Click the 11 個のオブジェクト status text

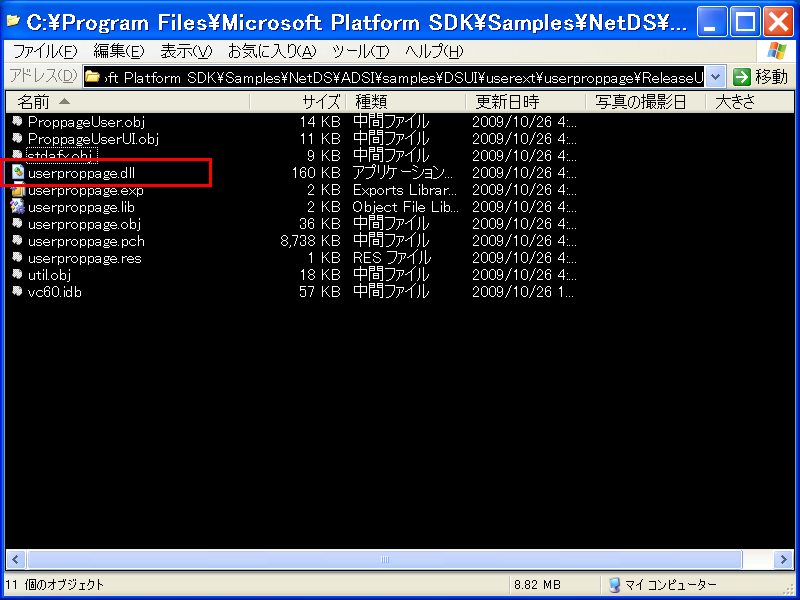[55, 585]
